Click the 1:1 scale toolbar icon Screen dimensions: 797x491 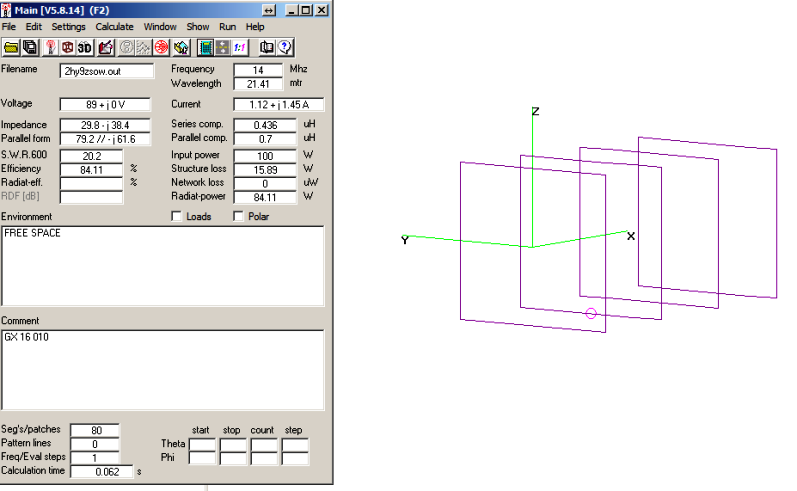239,48
